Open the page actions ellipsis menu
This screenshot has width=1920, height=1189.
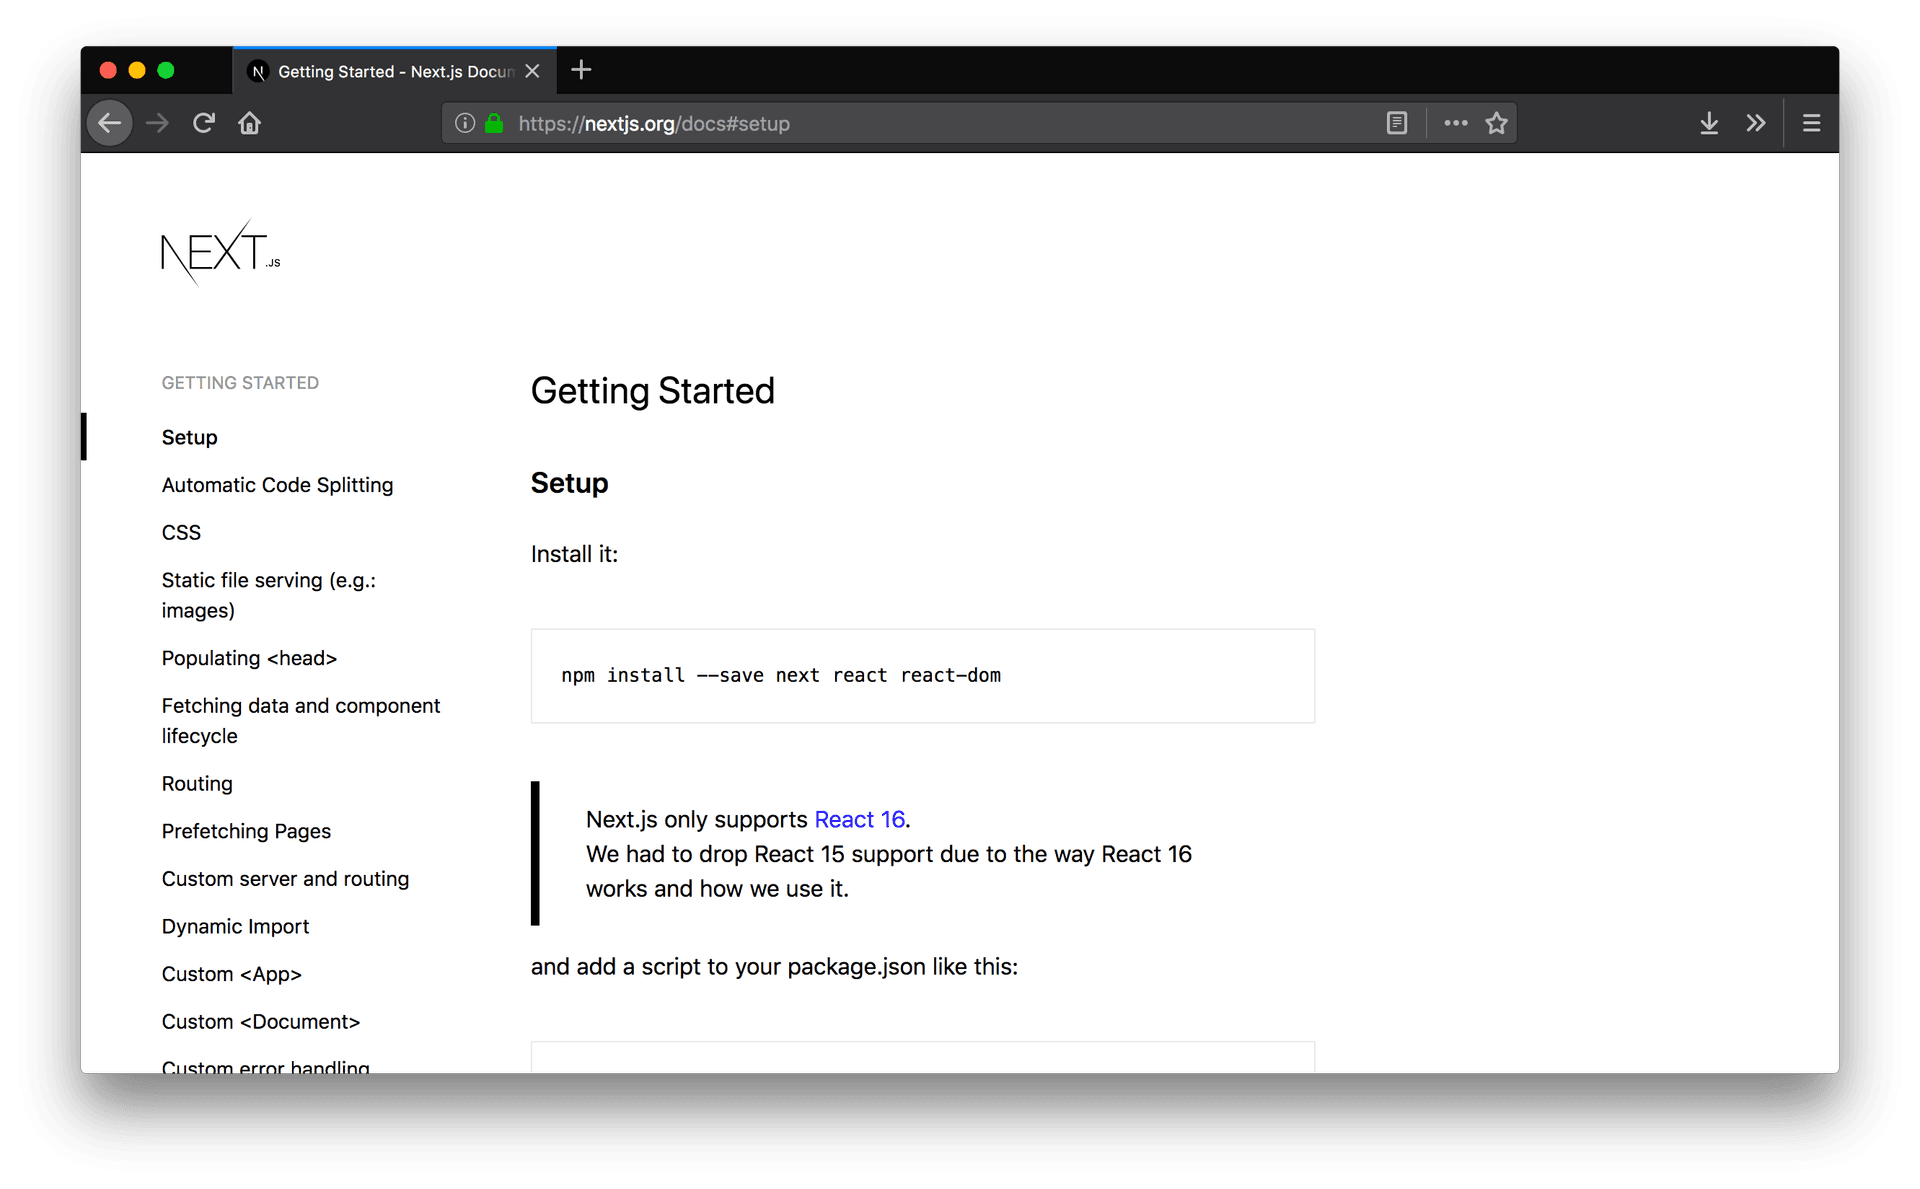(x=1454, y=122)
